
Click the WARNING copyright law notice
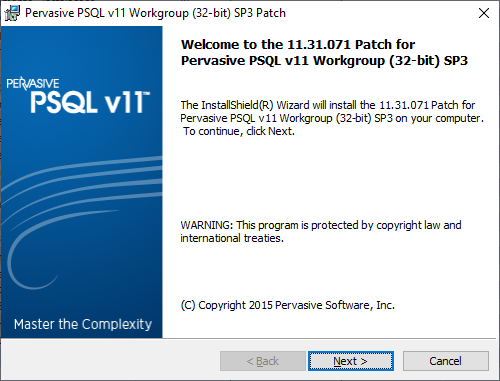tap(321, 231)
